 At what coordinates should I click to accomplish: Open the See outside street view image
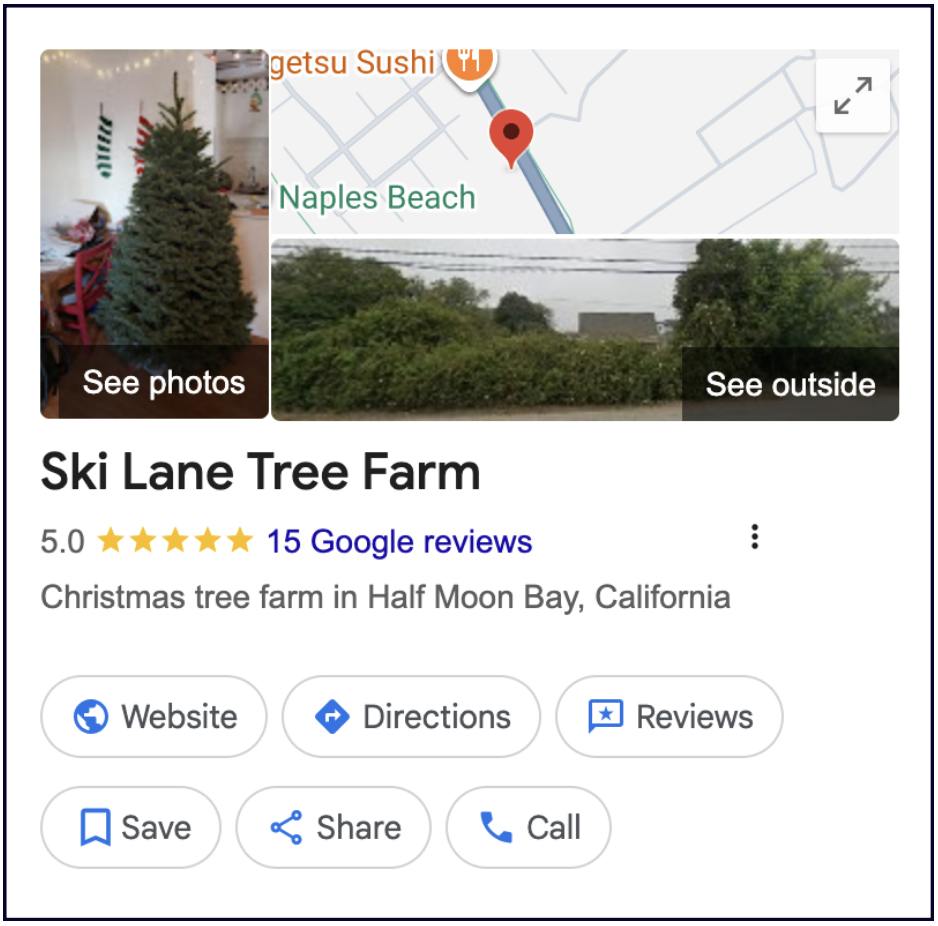[585, 329]
